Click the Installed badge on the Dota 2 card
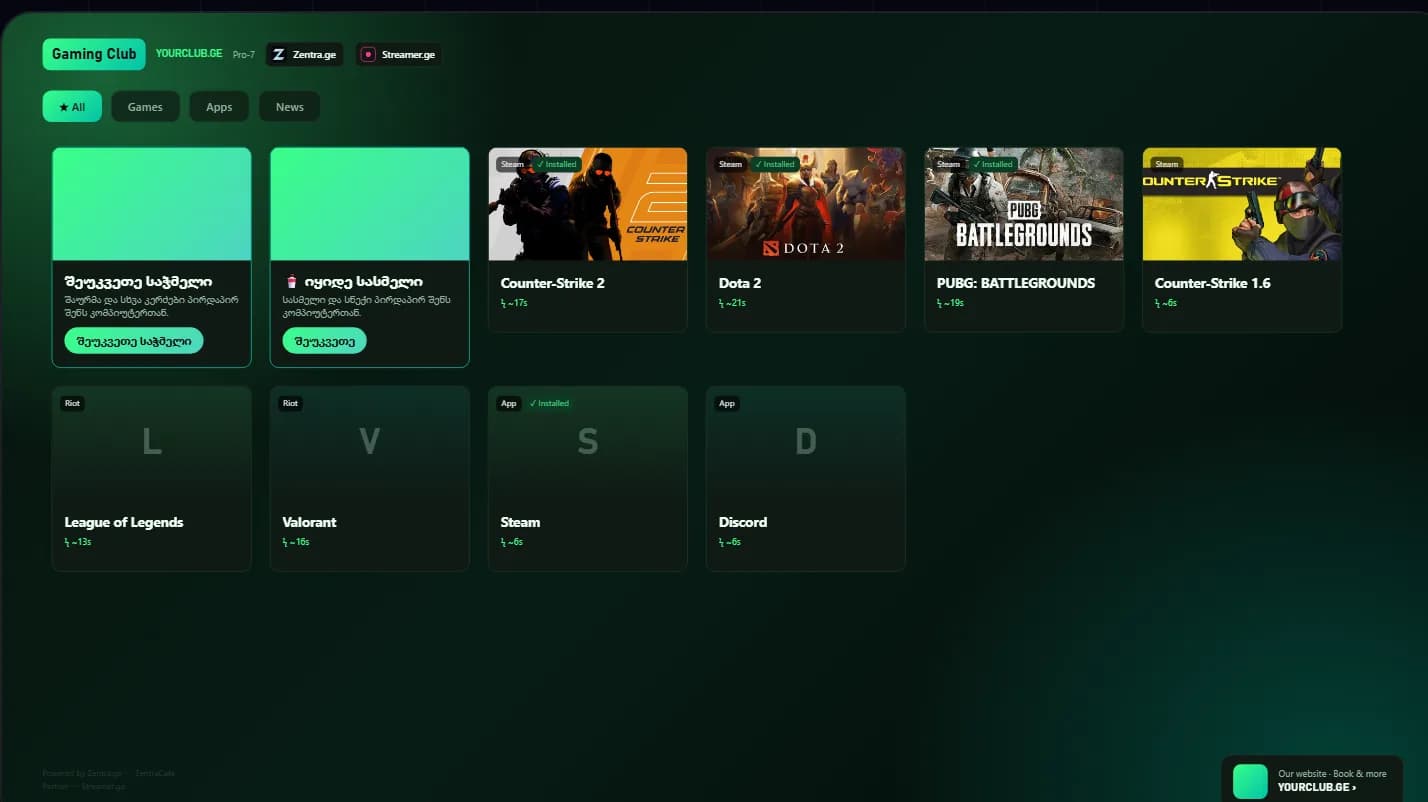Screen dimensions: 1428x802 (775, 164)
